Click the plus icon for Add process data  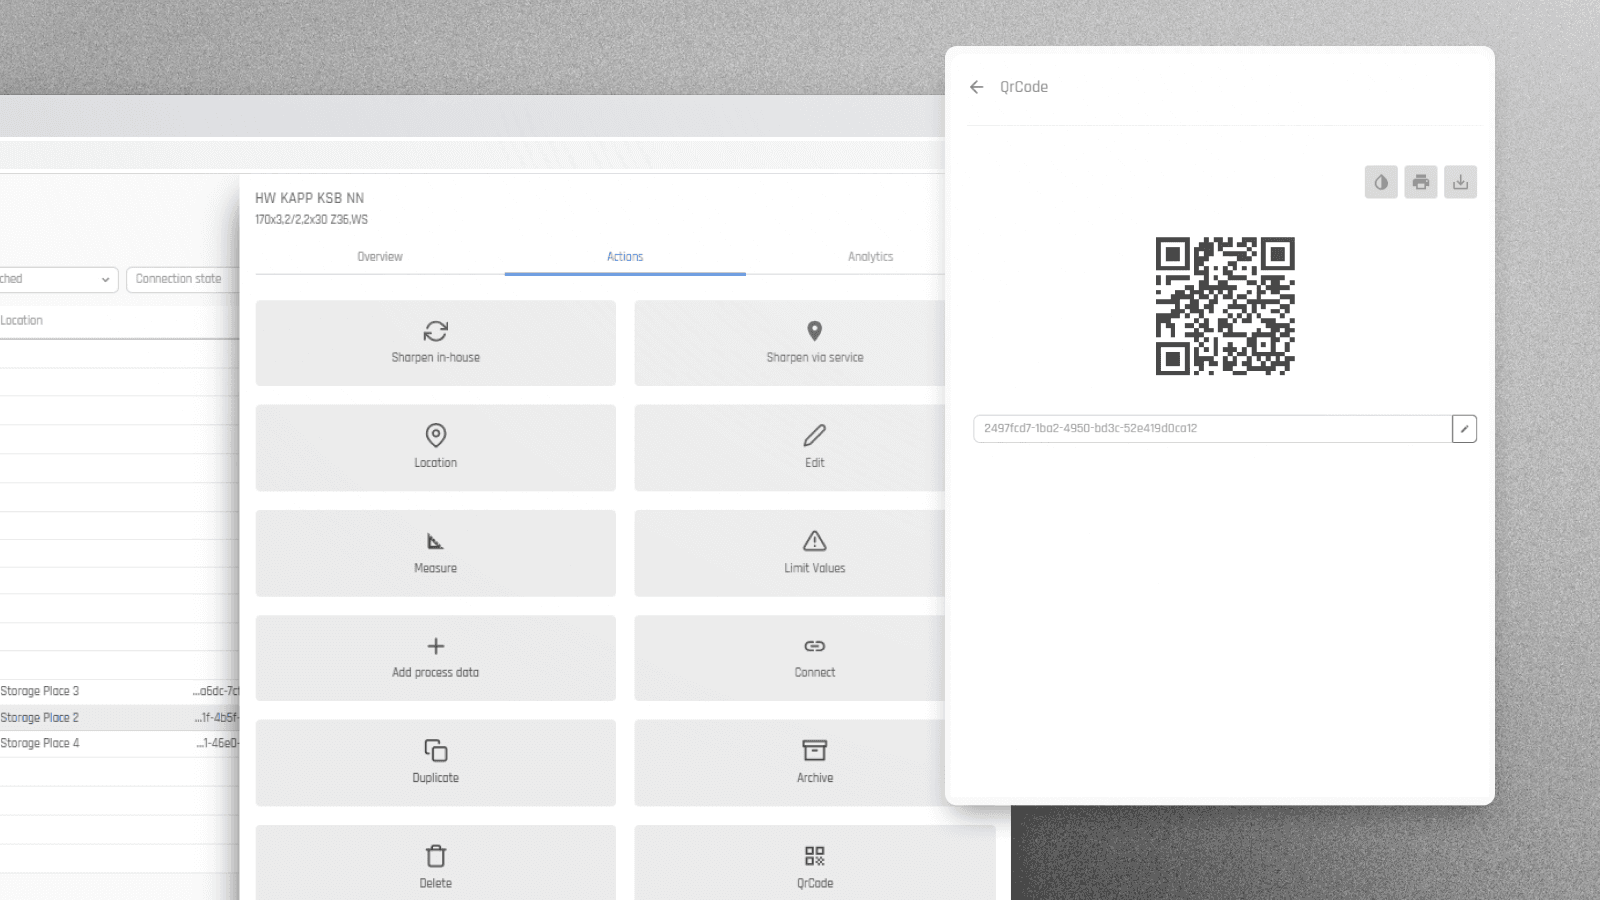436,646
